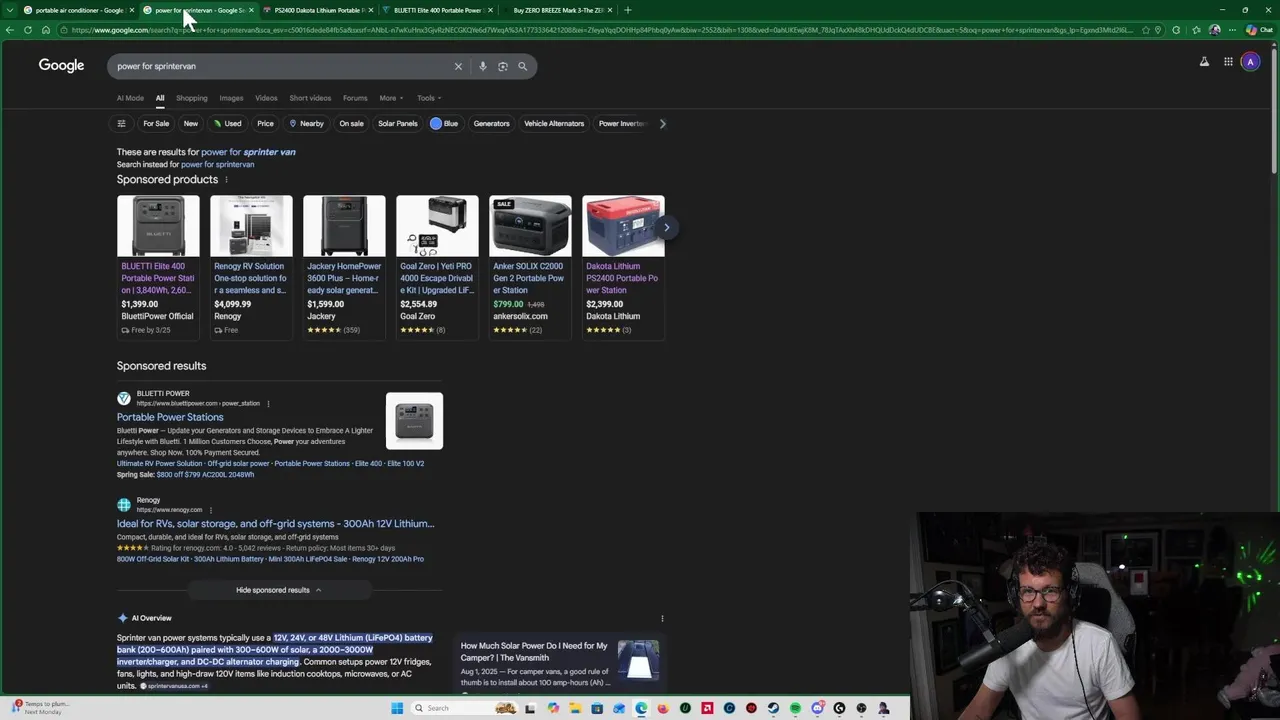Viewport: 1280px width, 720px height.
Task: Open Bluetti ad options dots
Action: pyautogui.click(x=268, y=404)
